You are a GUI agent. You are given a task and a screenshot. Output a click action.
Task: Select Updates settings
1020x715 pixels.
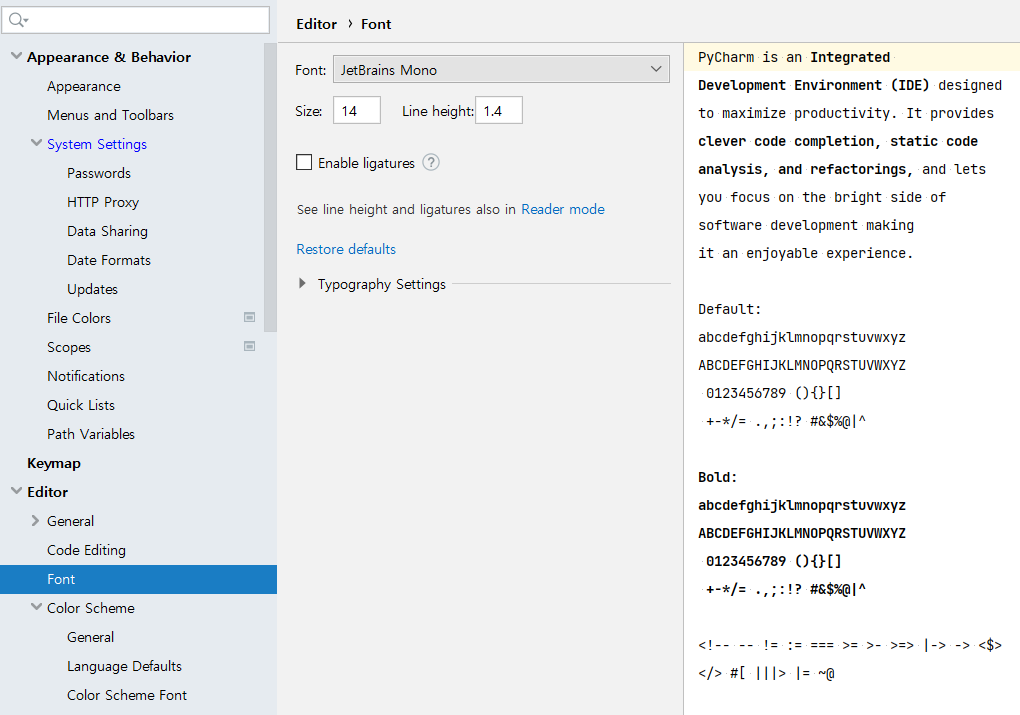click(x=92, y=289)
